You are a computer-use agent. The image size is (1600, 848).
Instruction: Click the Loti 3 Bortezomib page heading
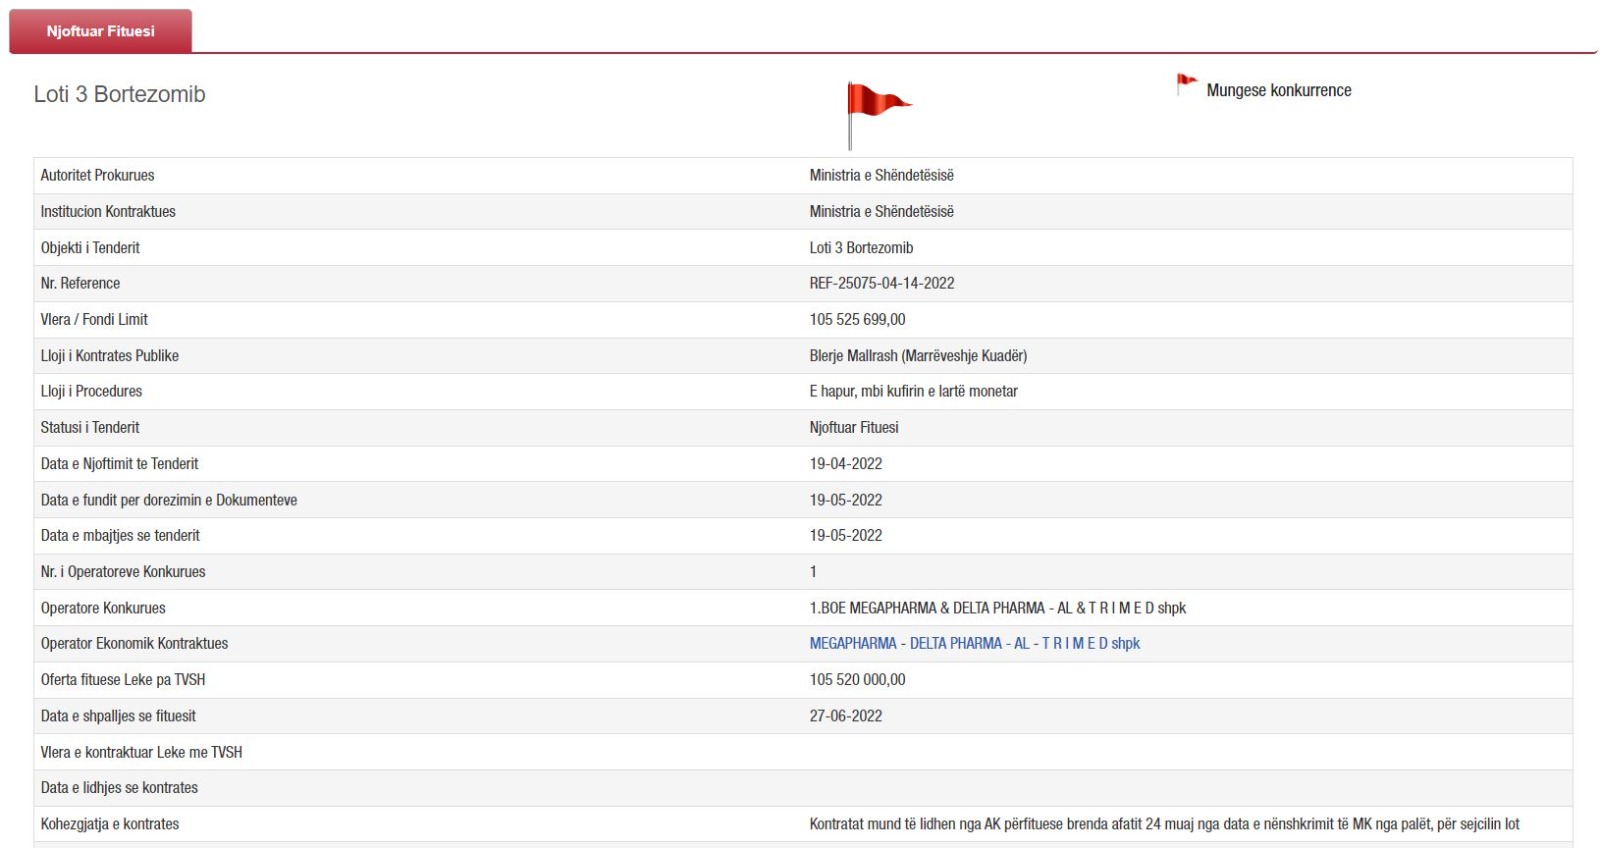(x=120, y=94)
